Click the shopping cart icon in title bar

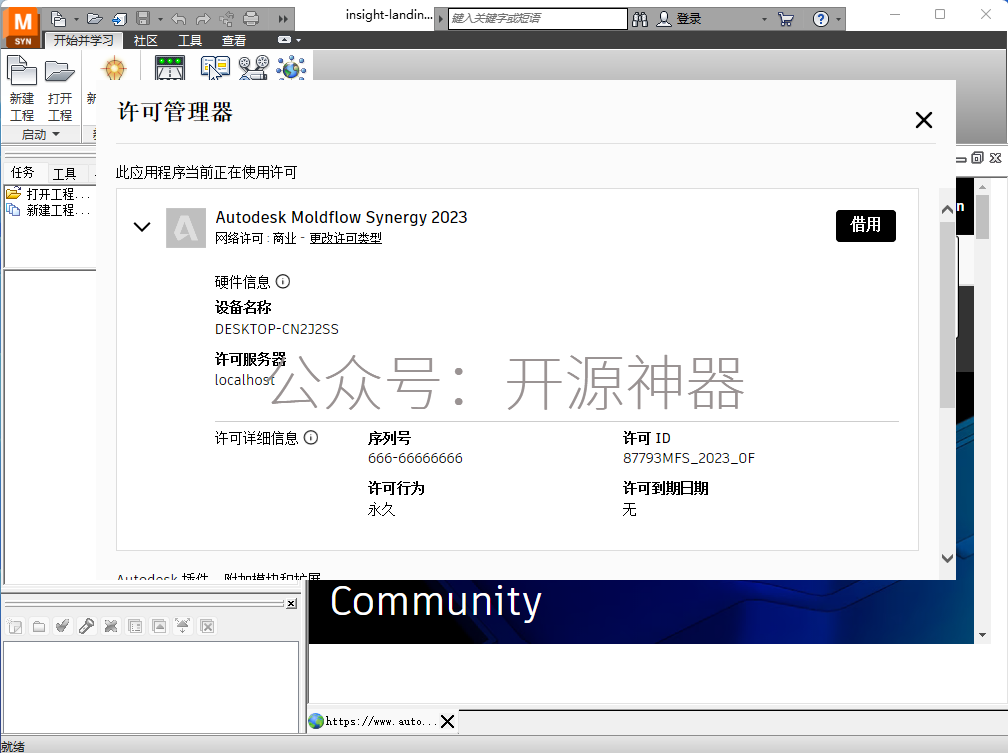785,18
